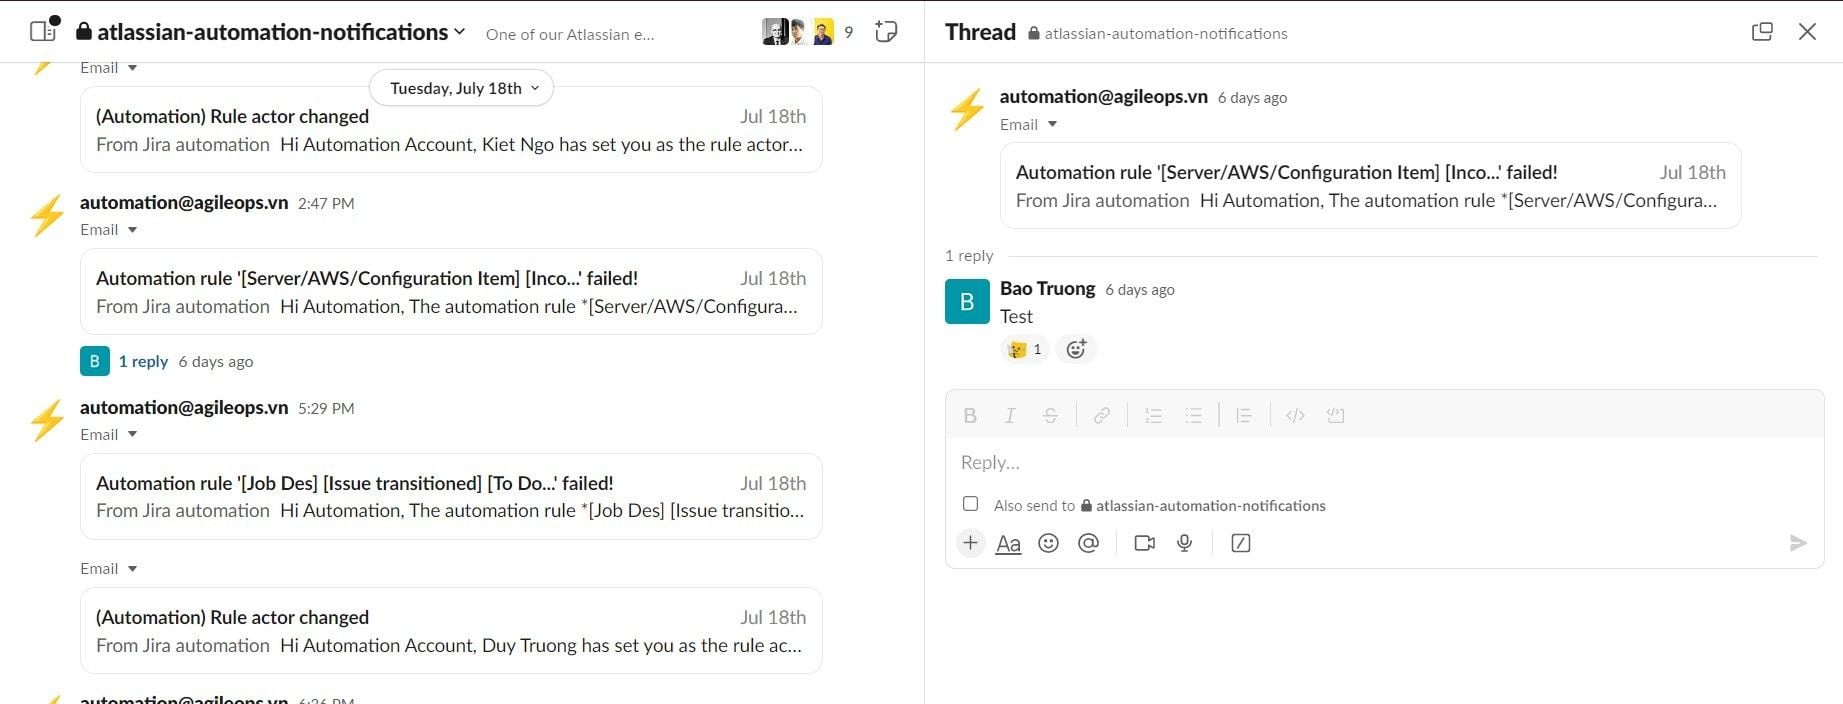Insert inline code in reply

pos(1295,416)
